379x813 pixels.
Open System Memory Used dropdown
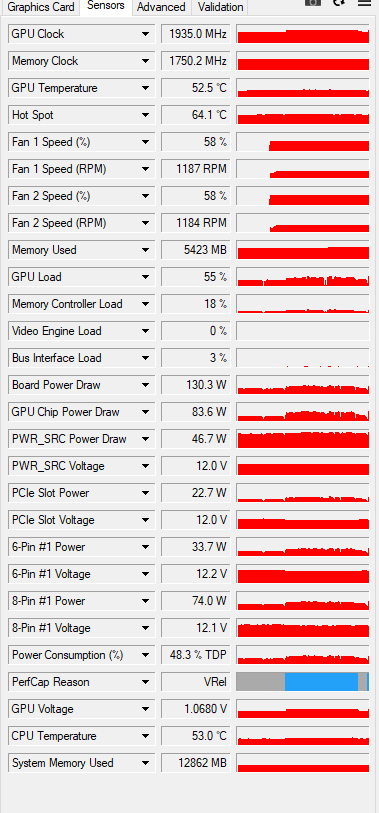(145, 763)
